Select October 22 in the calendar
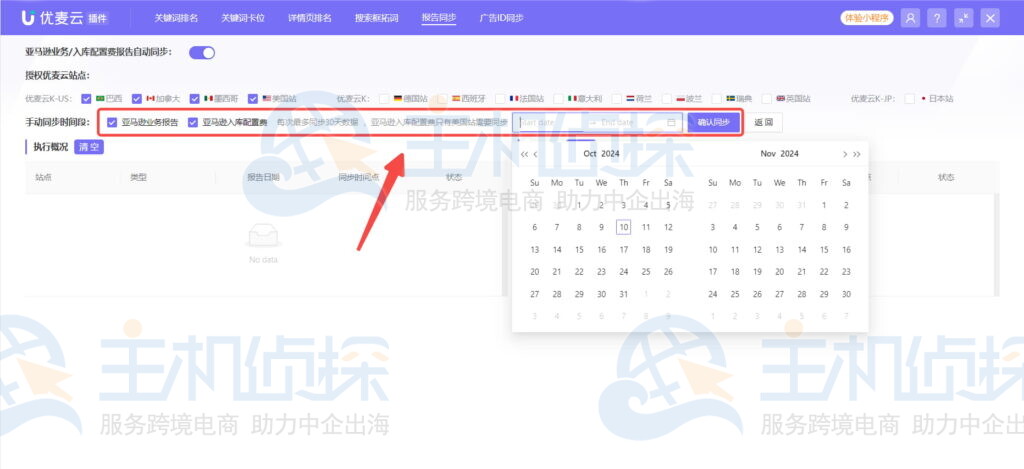 click(579, 272)
